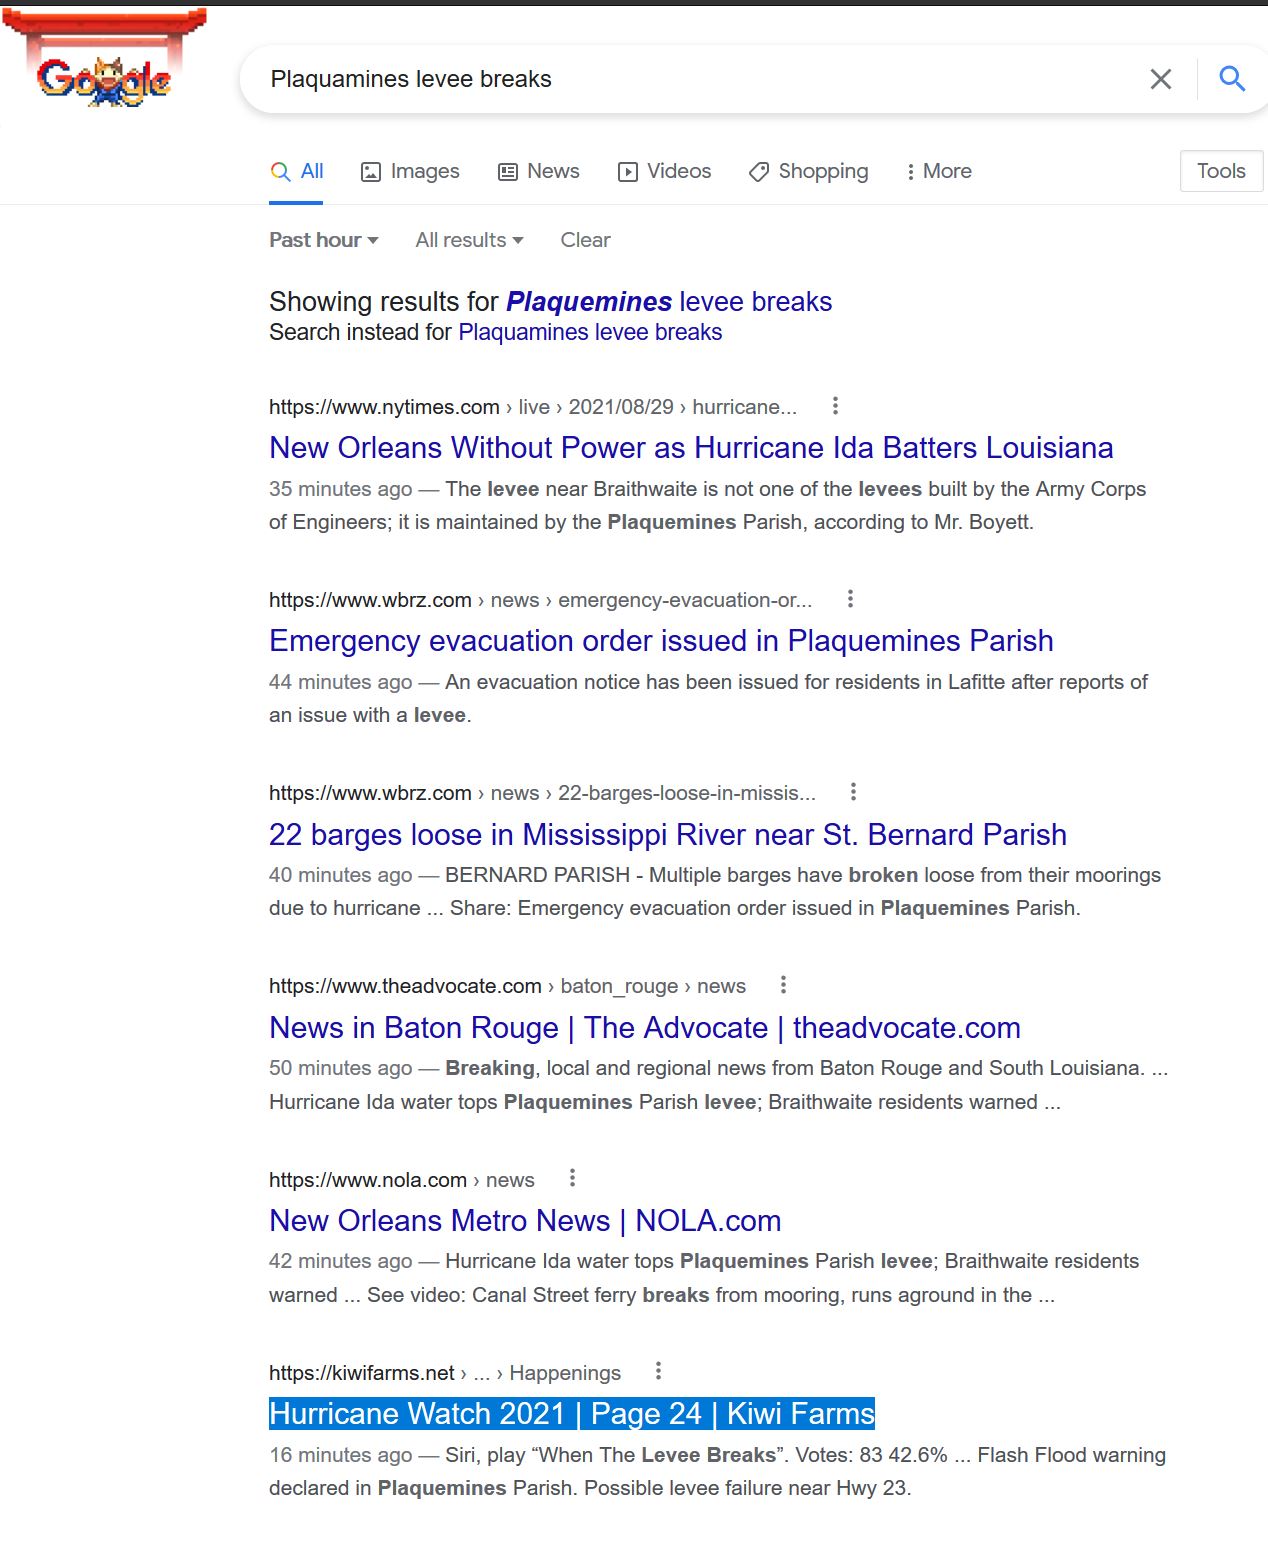Switch to the Images tab
The width and height of the screenshot is (1268, 1548).
[x=410, y=171]
